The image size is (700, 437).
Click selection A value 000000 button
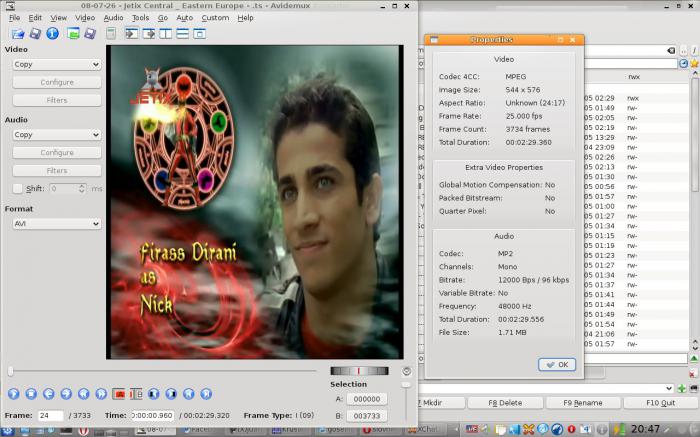click(x=367, y=399)
